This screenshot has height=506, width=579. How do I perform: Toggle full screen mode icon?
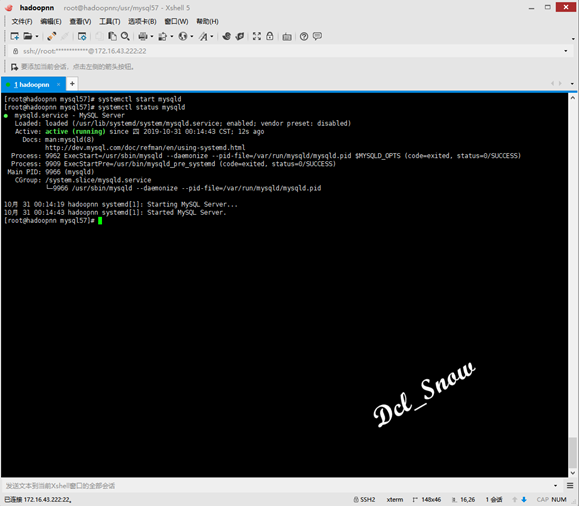pos(257,36)
